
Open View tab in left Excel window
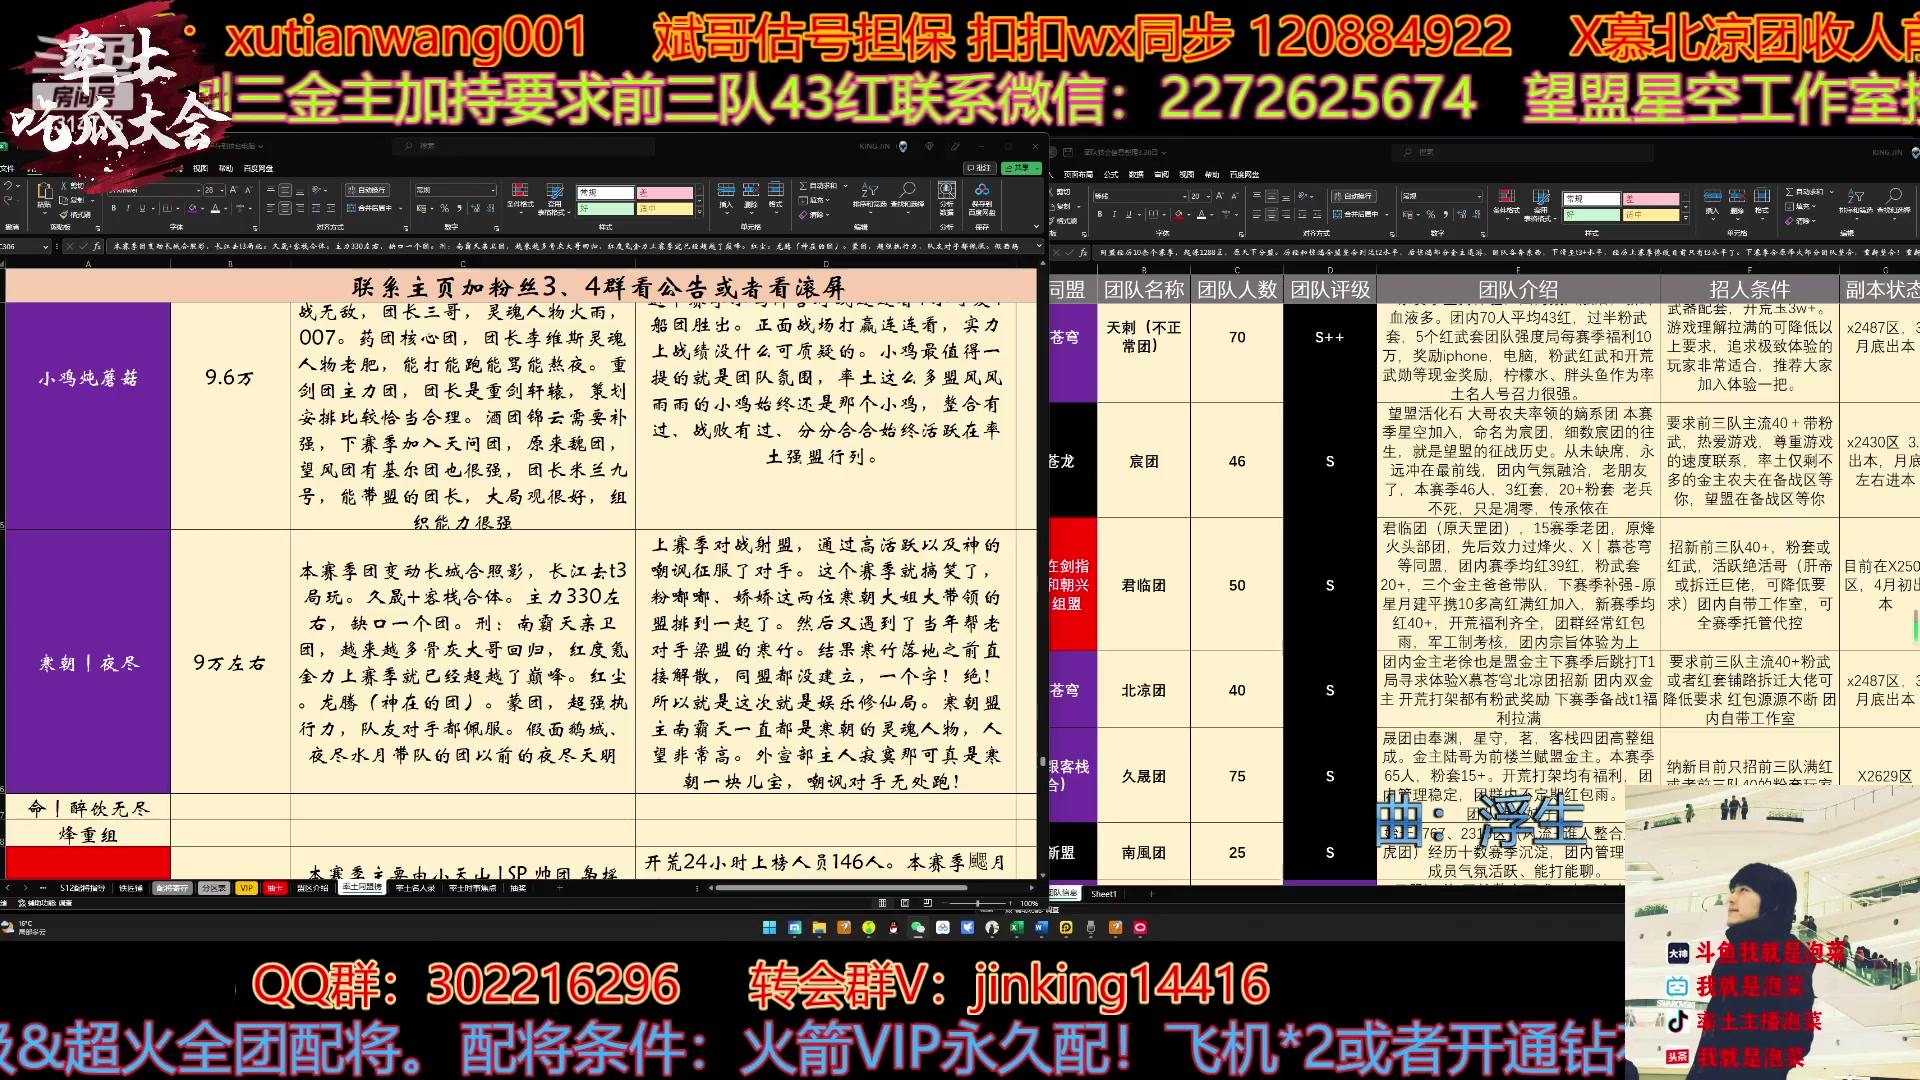(x=200, y=168)
